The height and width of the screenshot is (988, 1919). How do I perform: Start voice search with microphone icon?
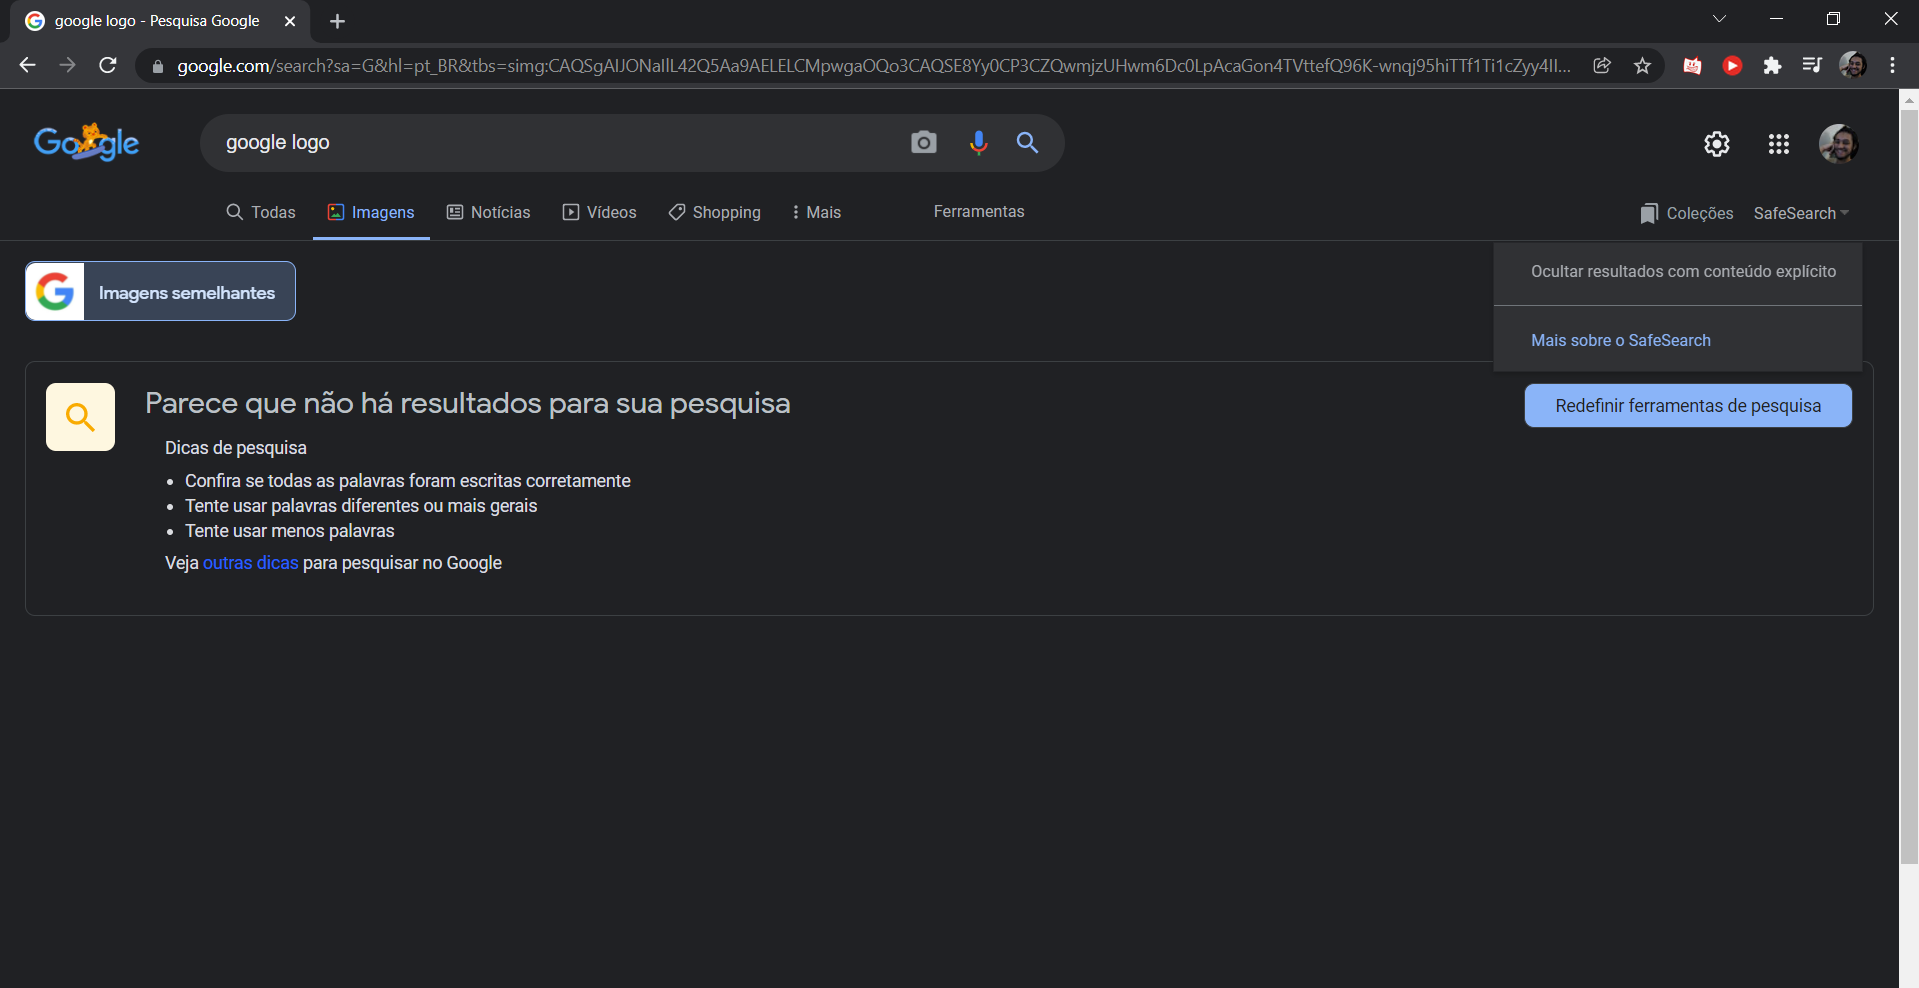tap(978, 143)
